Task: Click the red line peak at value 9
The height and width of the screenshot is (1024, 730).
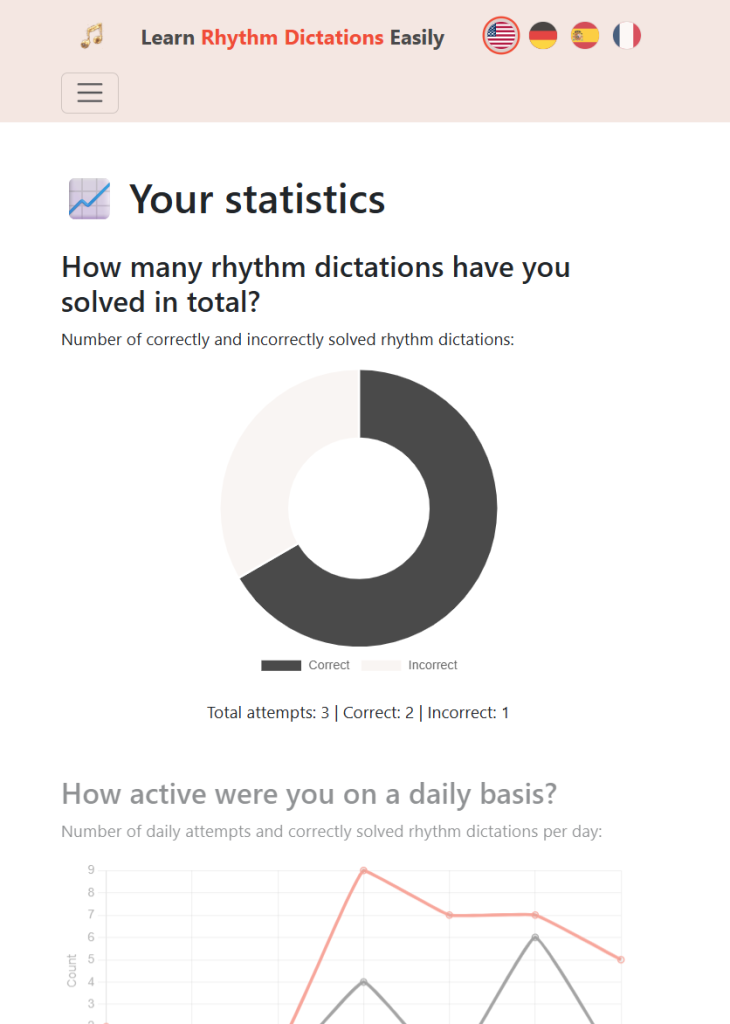Action: [x=363, y=870]
